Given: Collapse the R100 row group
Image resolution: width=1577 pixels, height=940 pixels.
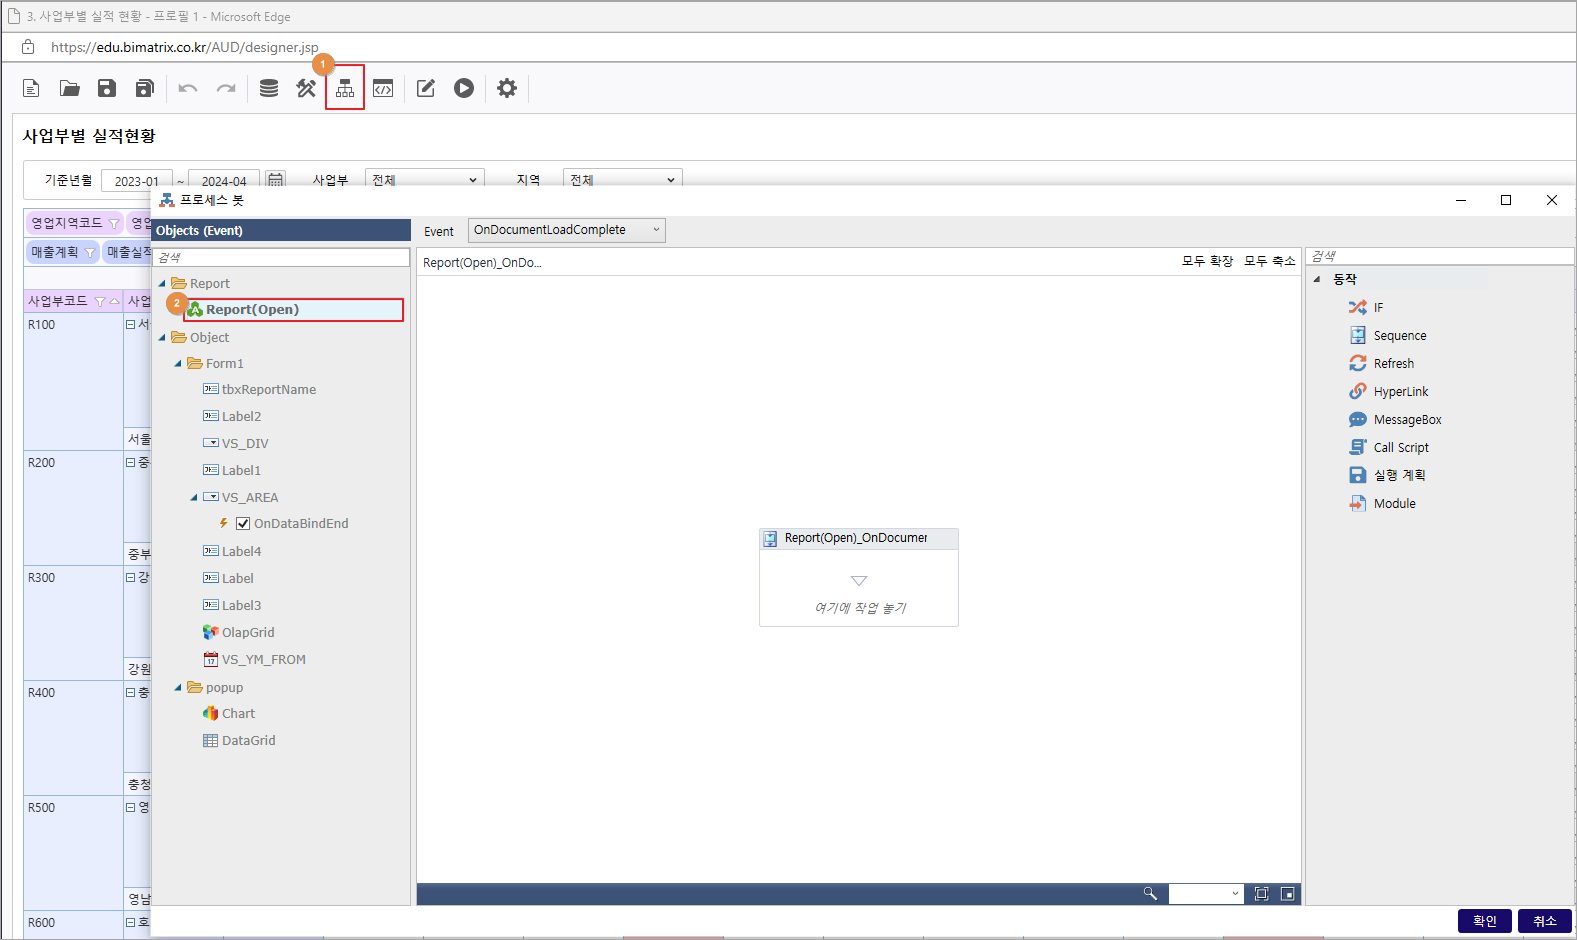Looking at the screenshot, I should tap(130, 324).
